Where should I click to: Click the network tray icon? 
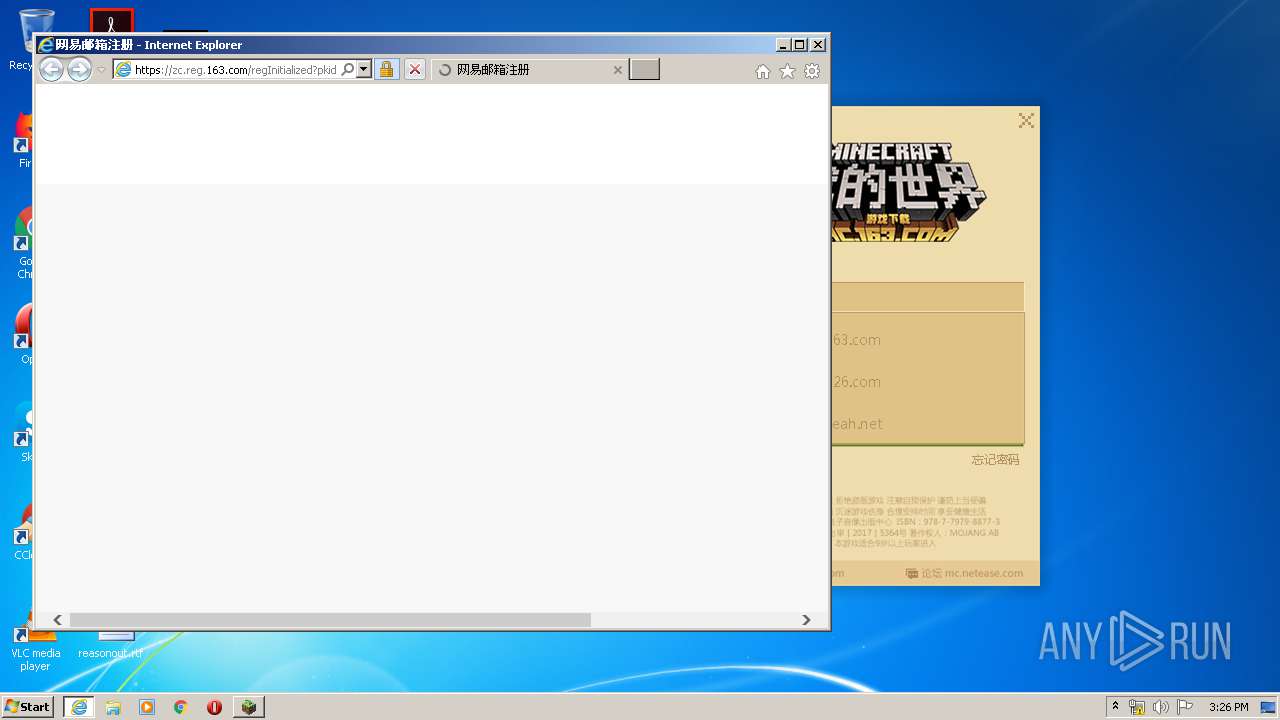[x=1137, y=707]
